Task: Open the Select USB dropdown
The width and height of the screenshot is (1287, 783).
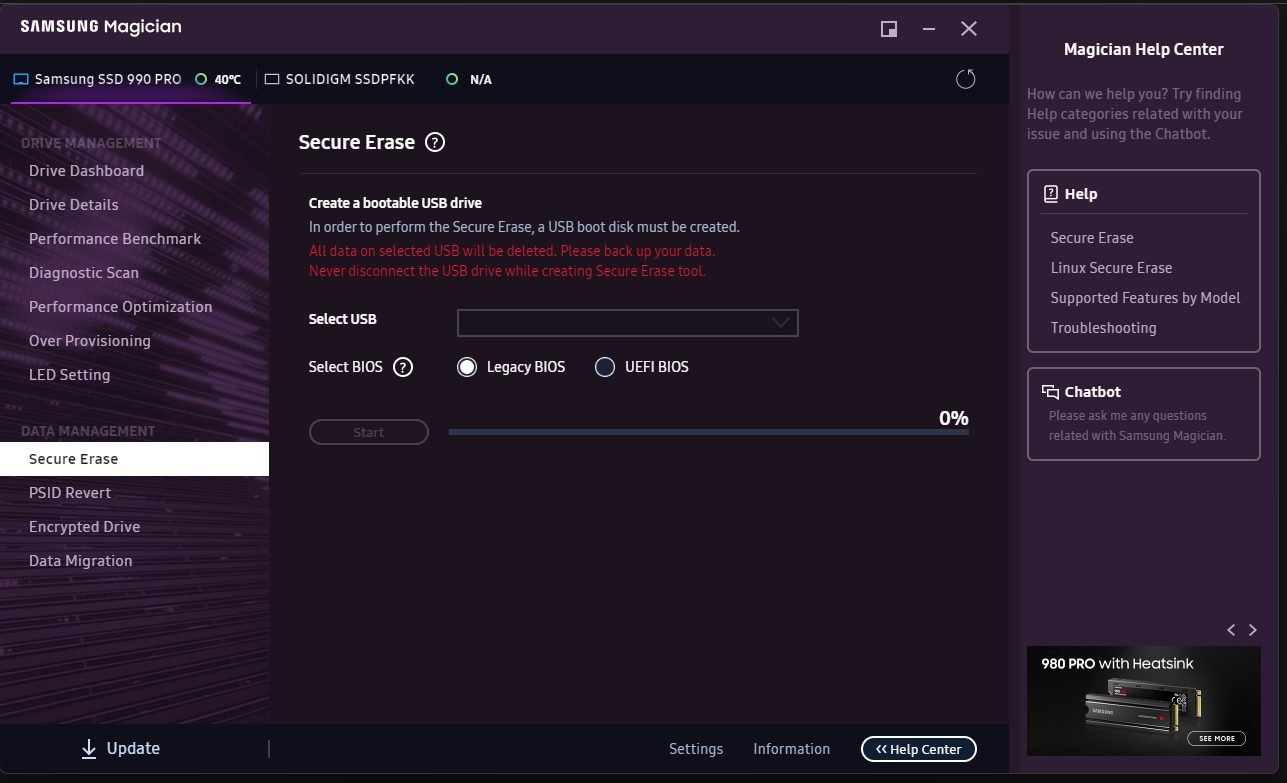Action: point(627,323)
